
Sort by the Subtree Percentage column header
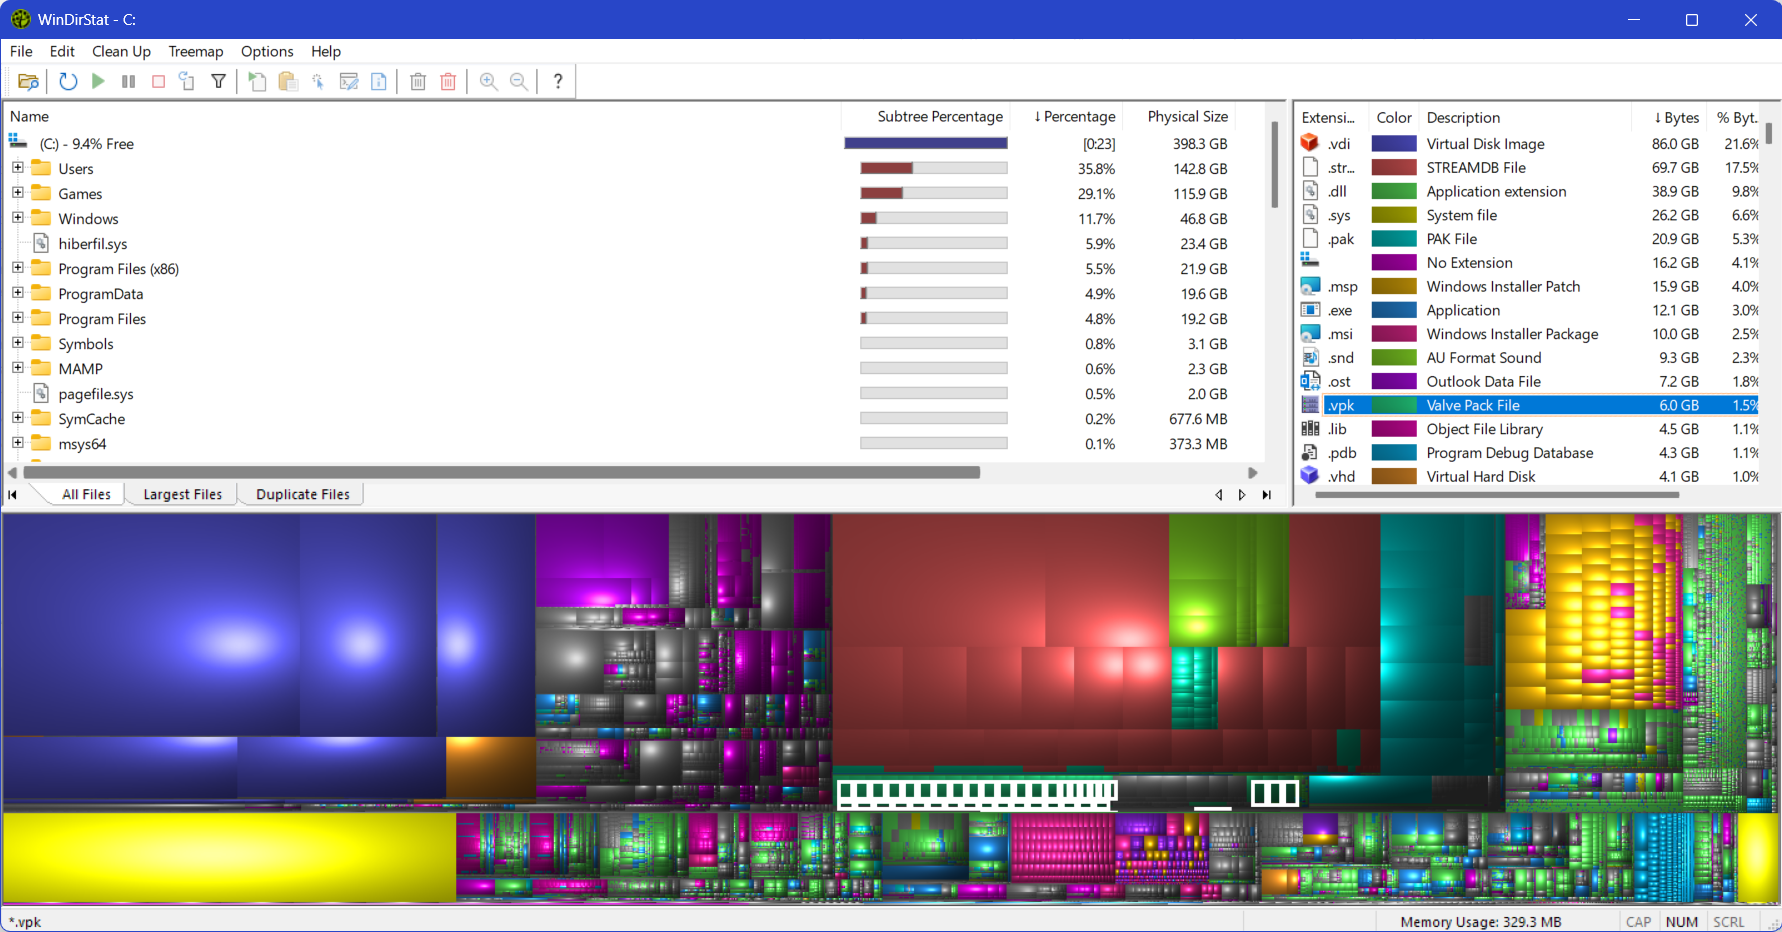(926, 117)
